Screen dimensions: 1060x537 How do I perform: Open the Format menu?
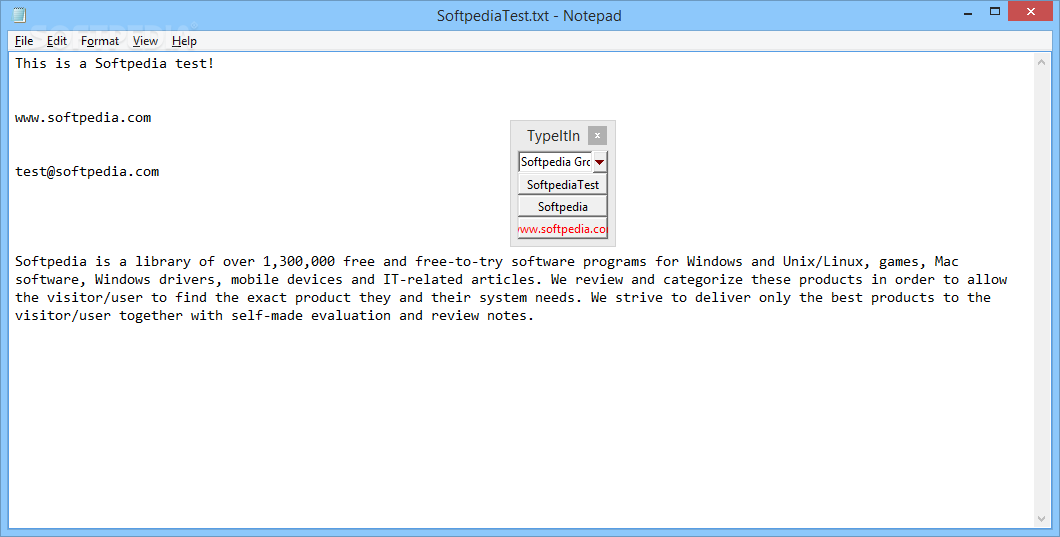click(x=100, y=41)
